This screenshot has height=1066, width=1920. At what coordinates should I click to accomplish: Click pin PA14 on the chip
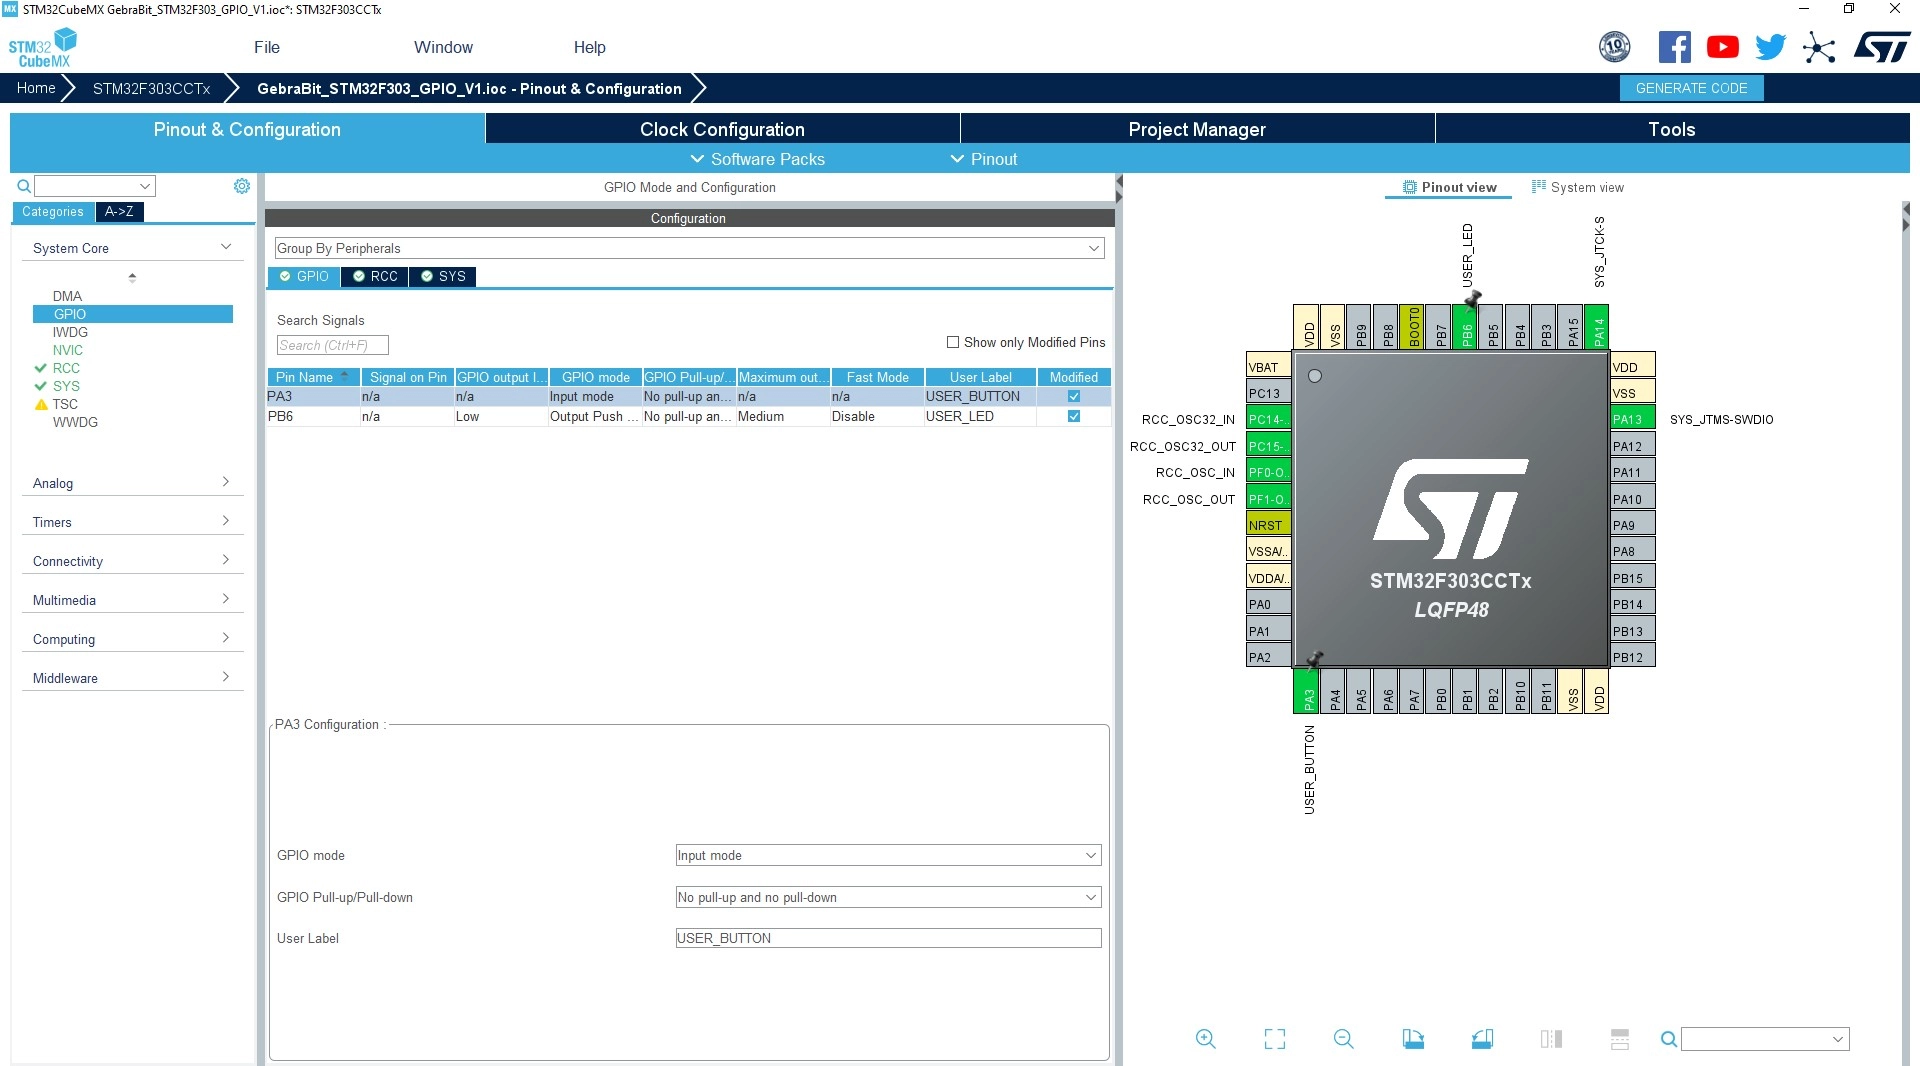[x=1598, y=327]
